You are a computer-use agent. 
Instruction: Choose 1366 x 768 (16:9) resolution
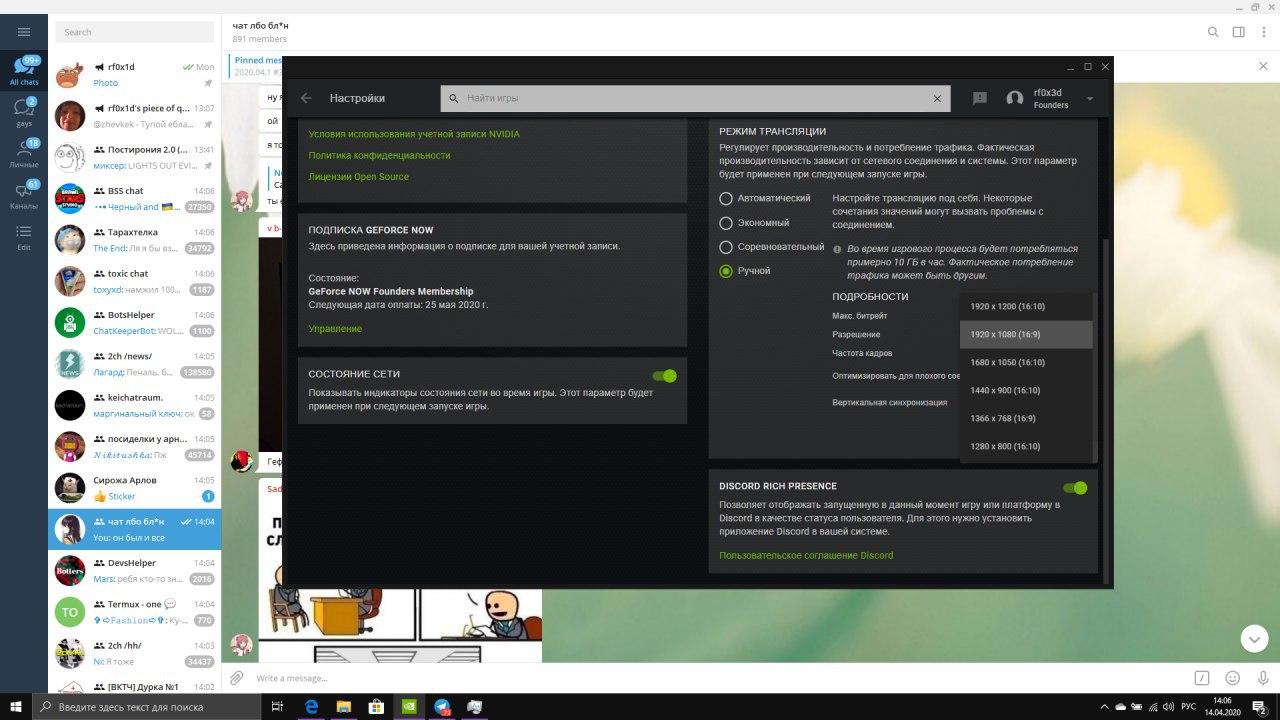(1026, 418)
